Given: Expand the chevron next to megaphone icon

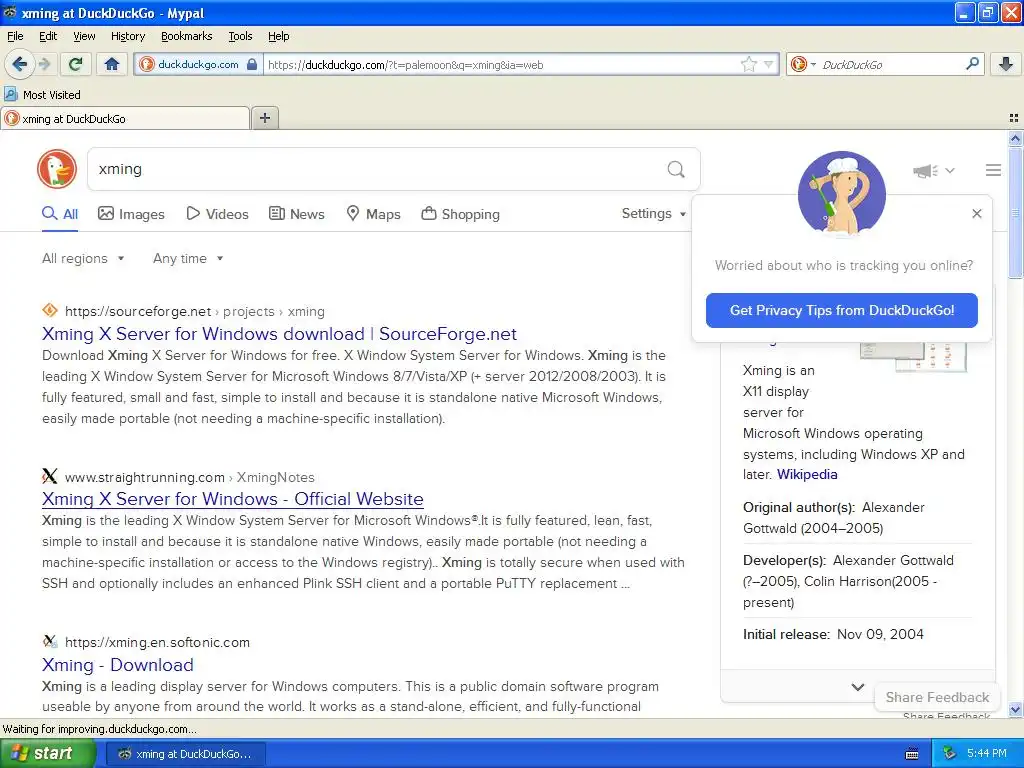Looking at the screenshot, I should click(950, 170).
